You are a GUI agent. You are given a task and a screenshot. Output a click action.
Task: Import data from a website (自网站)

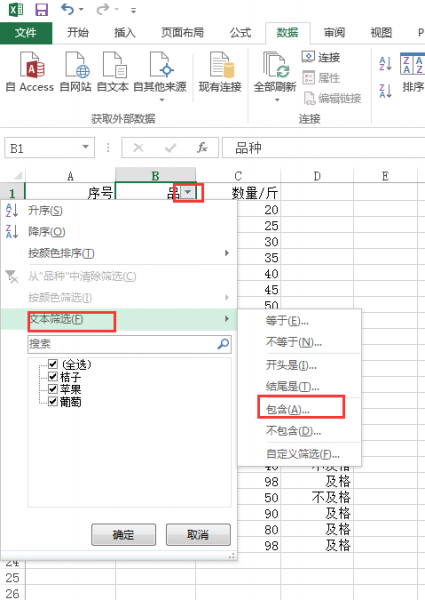pyautogui.click(x=76, y=72)
